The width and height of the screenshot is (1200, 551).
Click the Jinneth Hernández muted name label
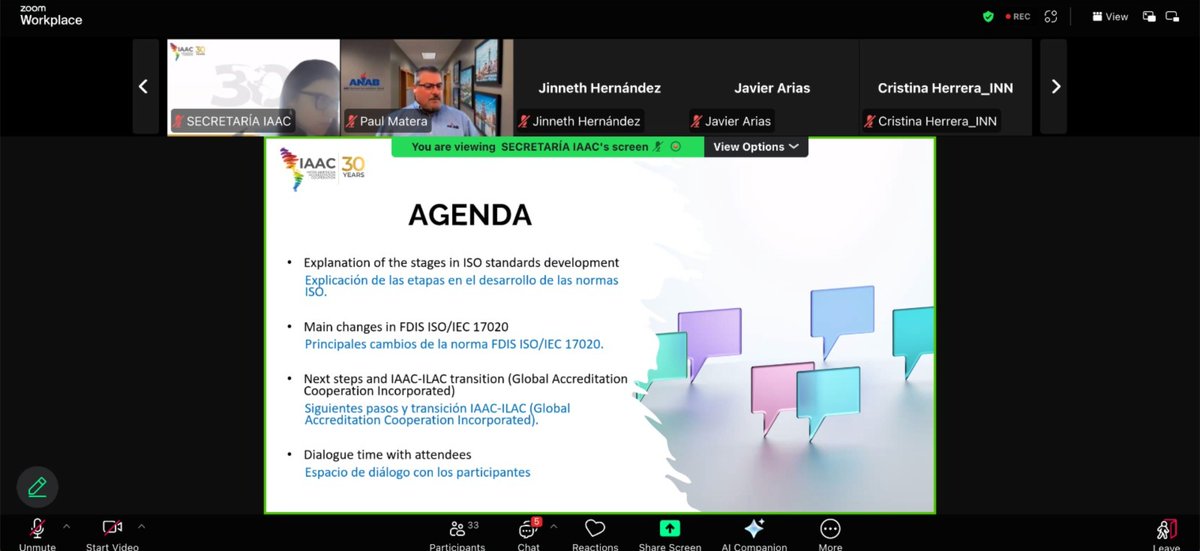[x=580, y=121]
